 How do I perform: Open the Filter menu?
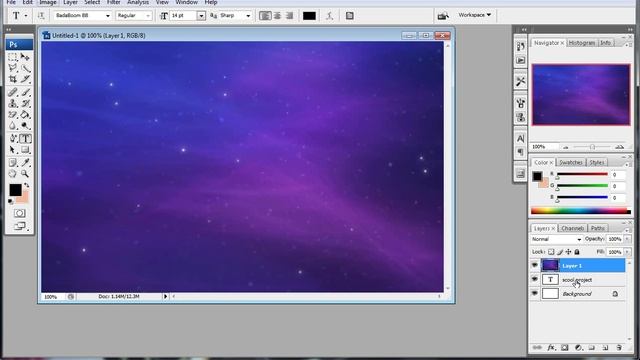(x=113, y=2)
